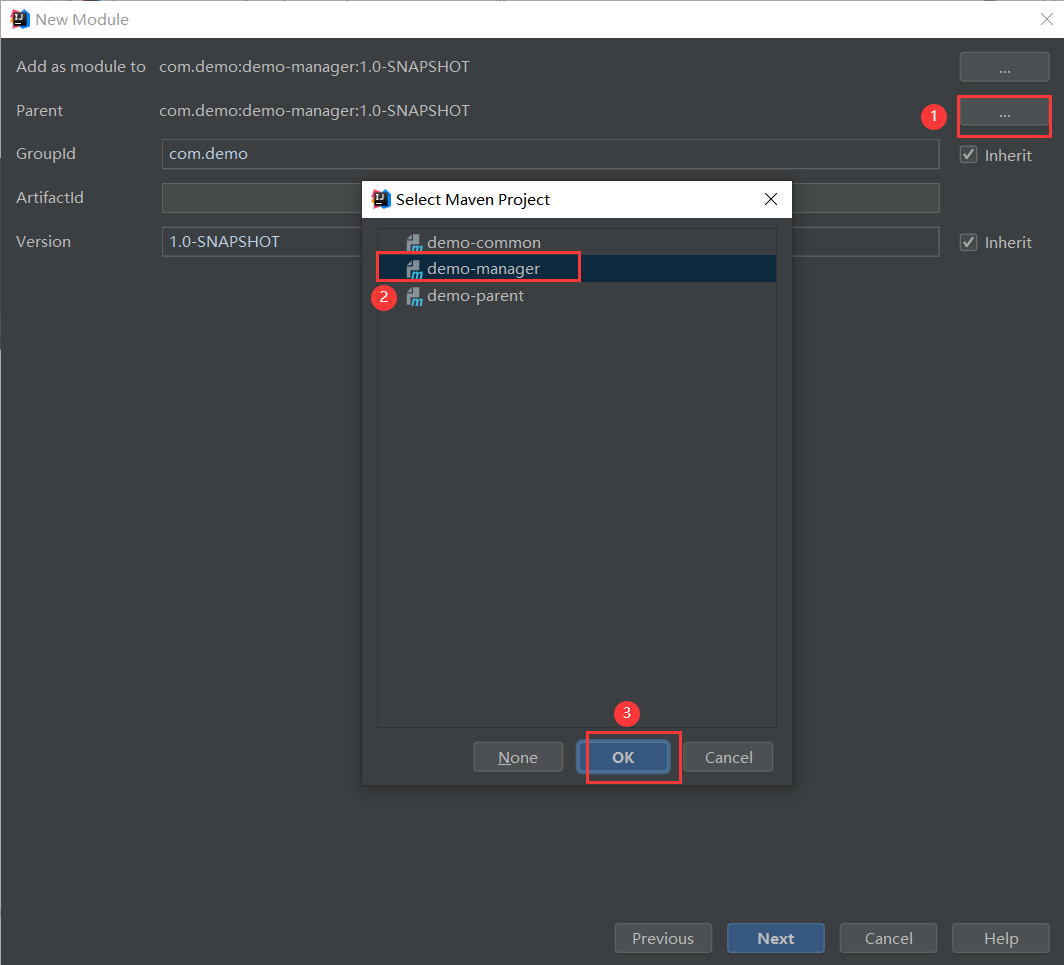The image size is (1064, 965).
Task: Click IntelliJ logo in Select Maven Project dialog
Action: [381, 199]
